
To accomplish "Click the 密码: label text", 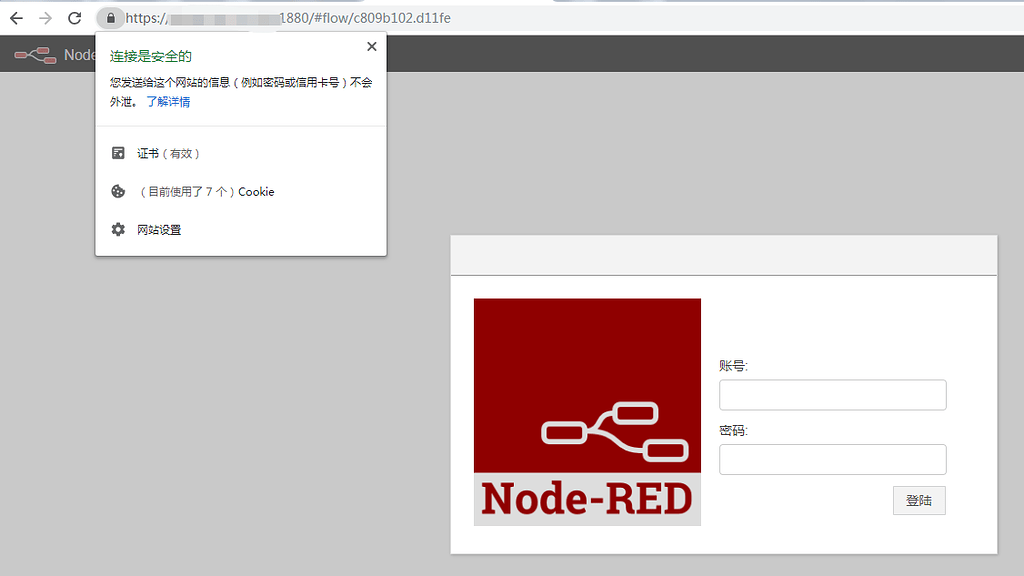I will [733, 430].
